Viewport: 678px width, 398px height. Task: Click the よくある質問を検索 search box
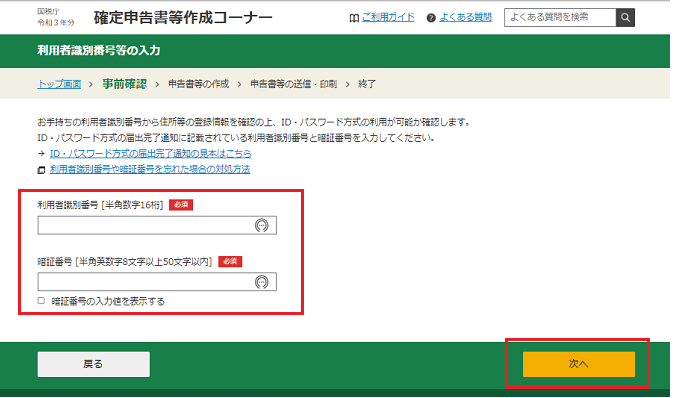[560, 18]
